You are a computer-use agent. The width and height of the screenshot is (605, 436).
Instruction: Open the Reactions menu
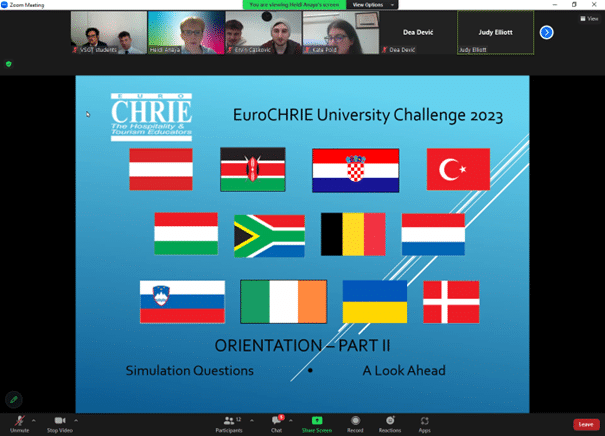click(x=390, y=424)
